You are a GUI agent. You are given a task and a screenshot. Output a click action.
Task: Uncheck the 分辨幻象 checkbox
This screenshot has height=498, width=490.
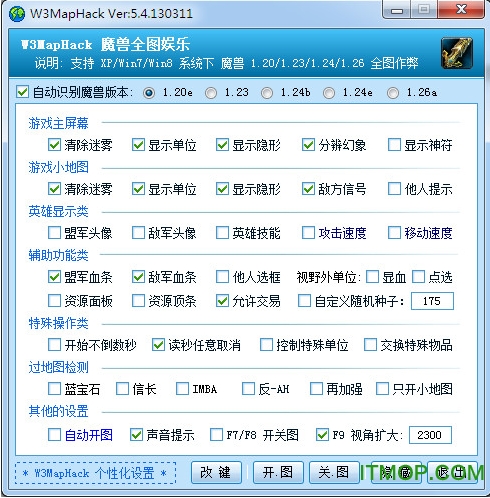pos(308,145)
